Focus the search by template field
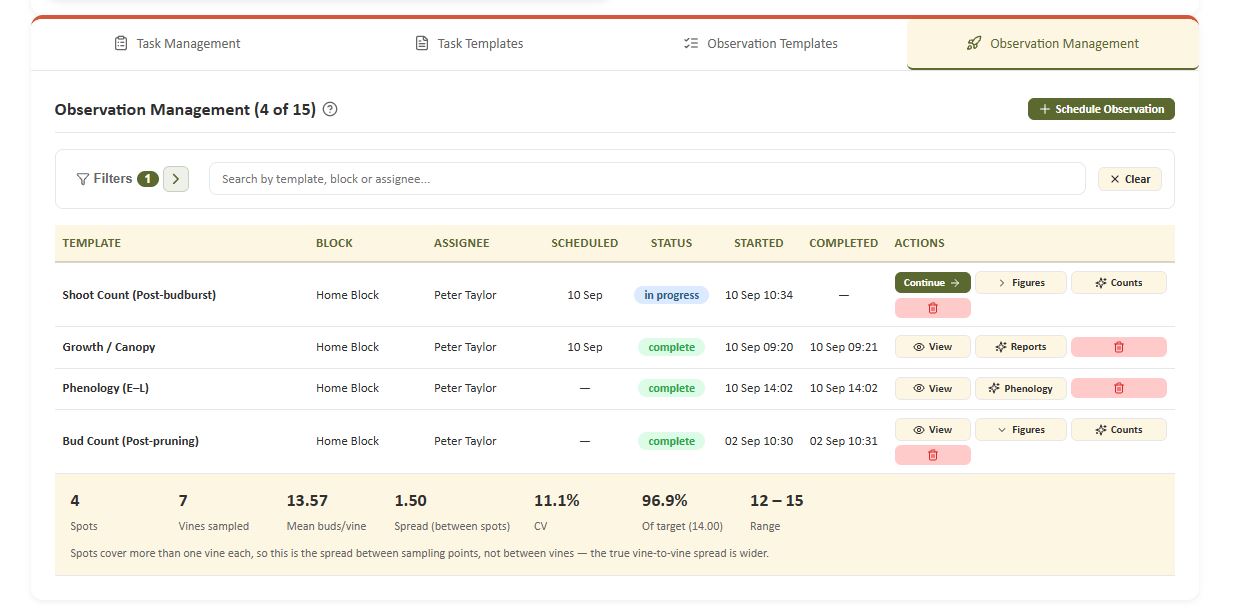 [647, 179]
